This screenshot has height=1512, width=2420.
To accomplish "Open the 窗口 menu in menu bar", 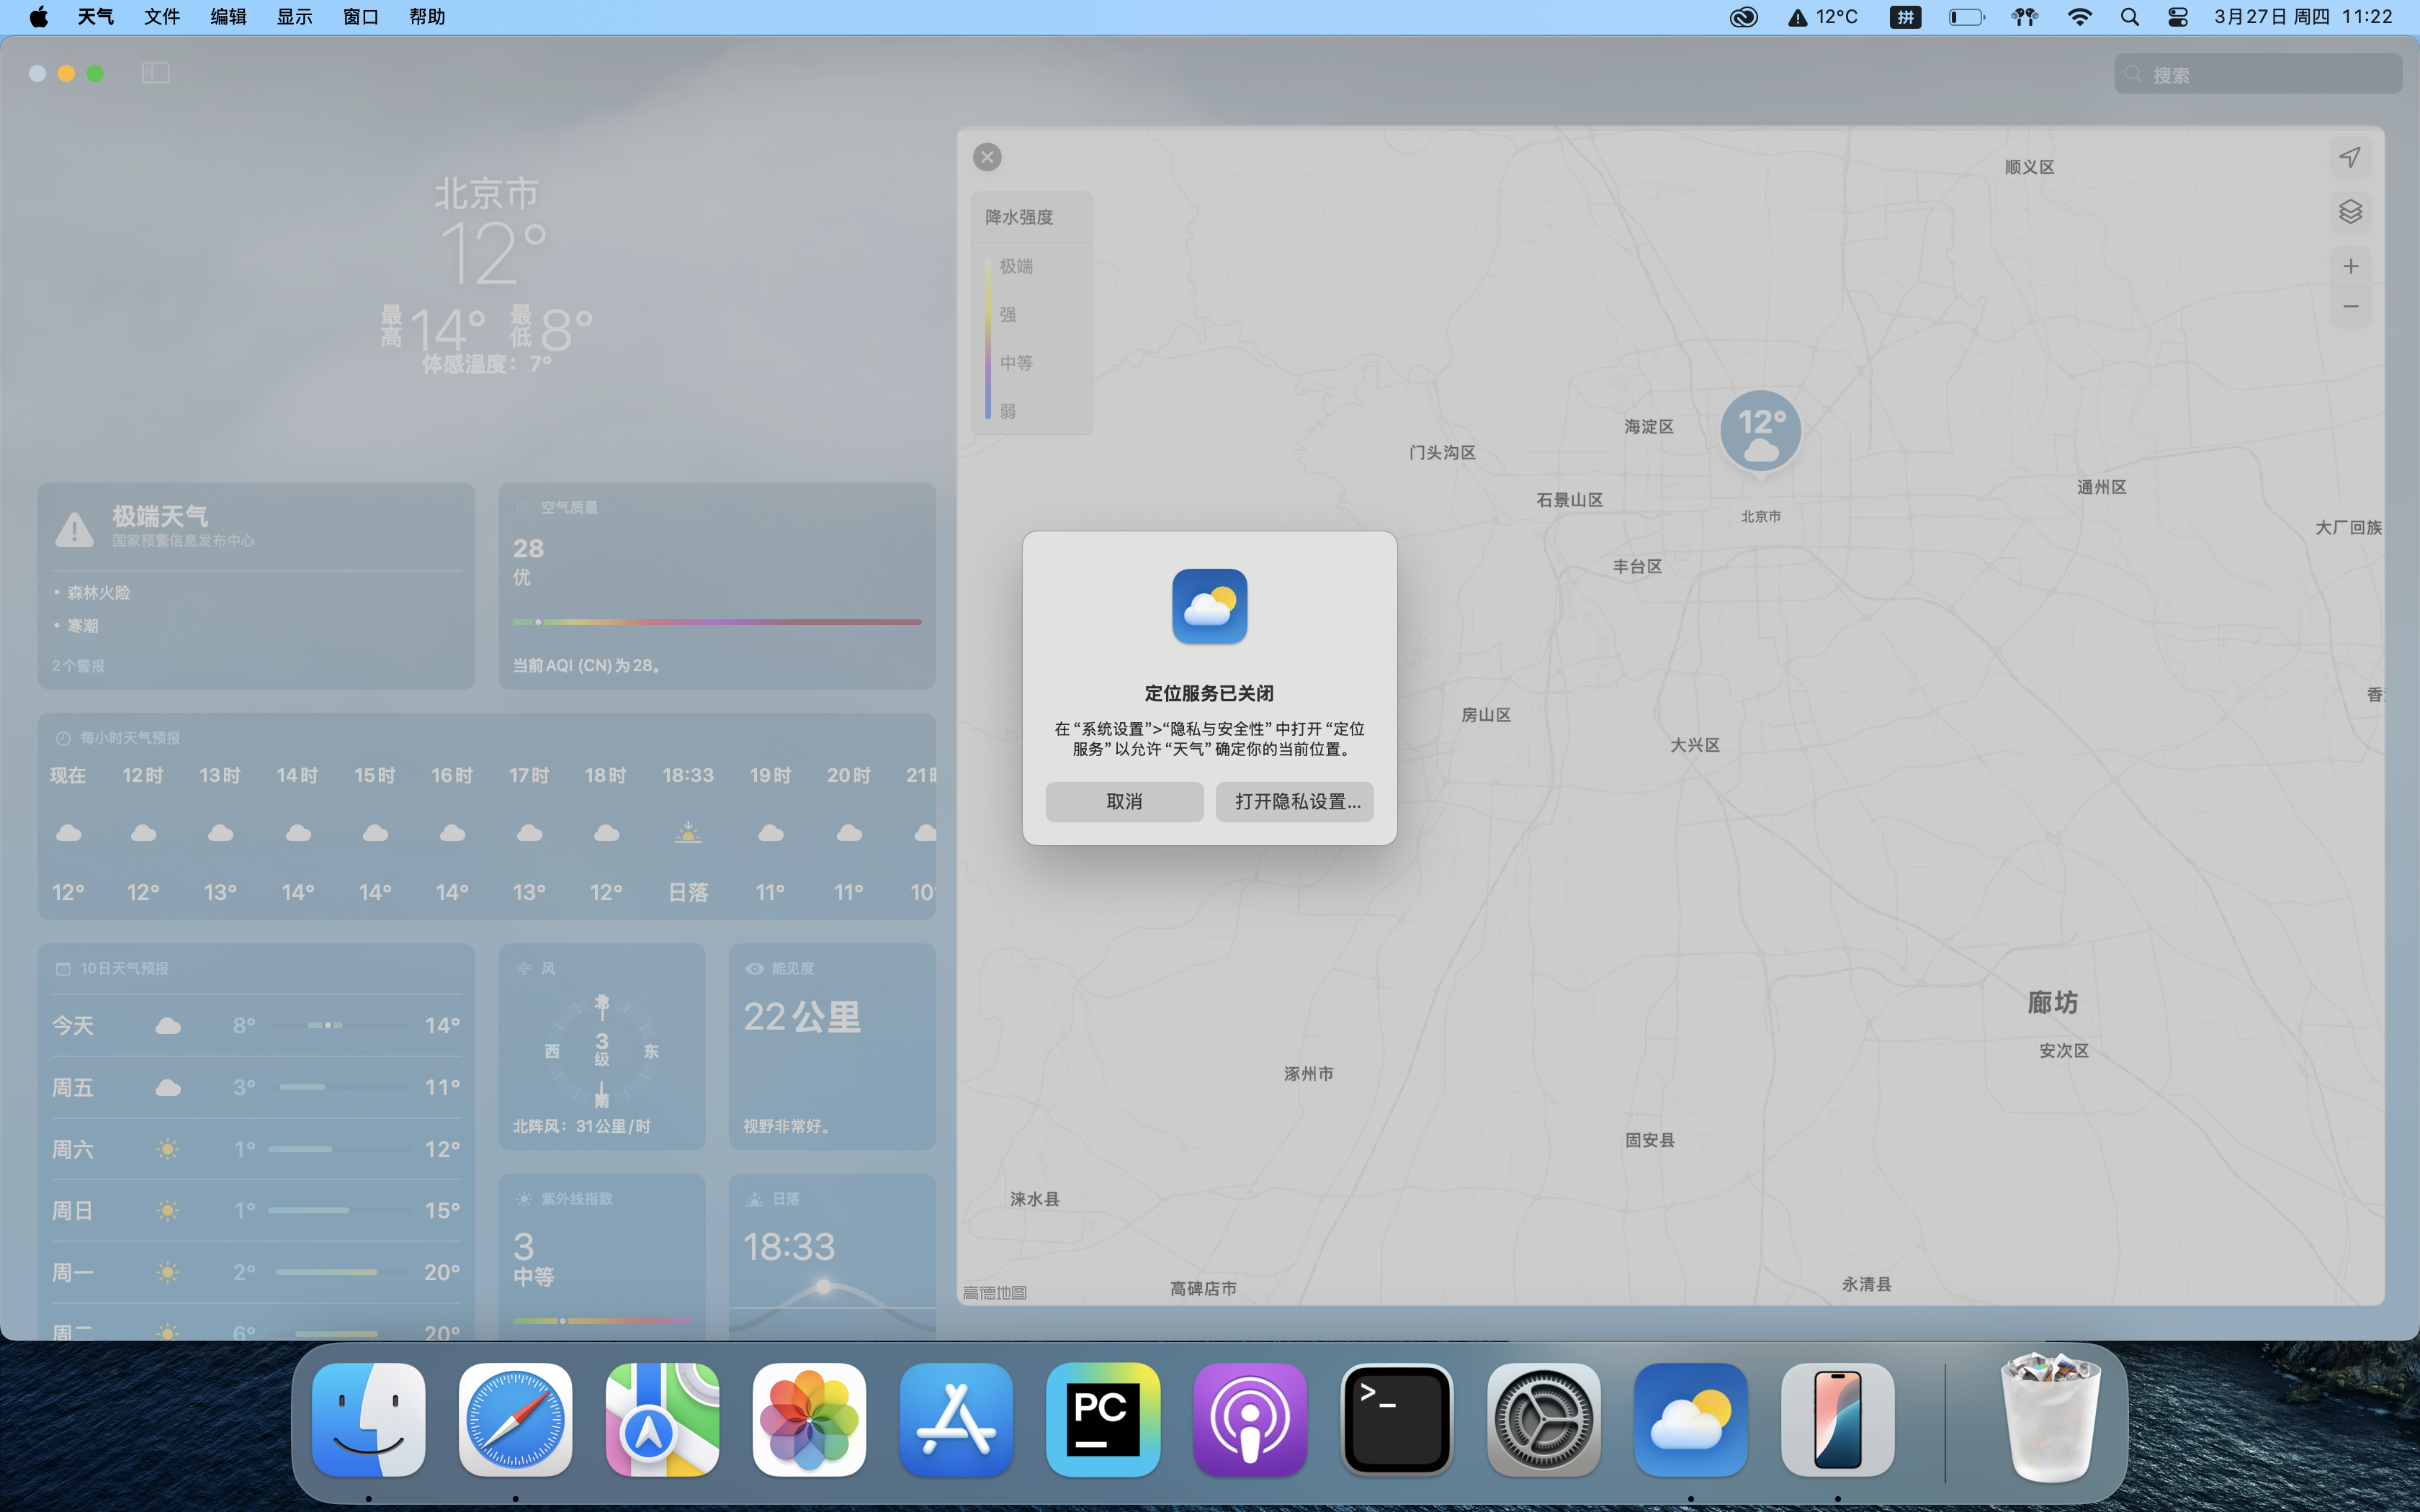I will click(x=360, y=17).
